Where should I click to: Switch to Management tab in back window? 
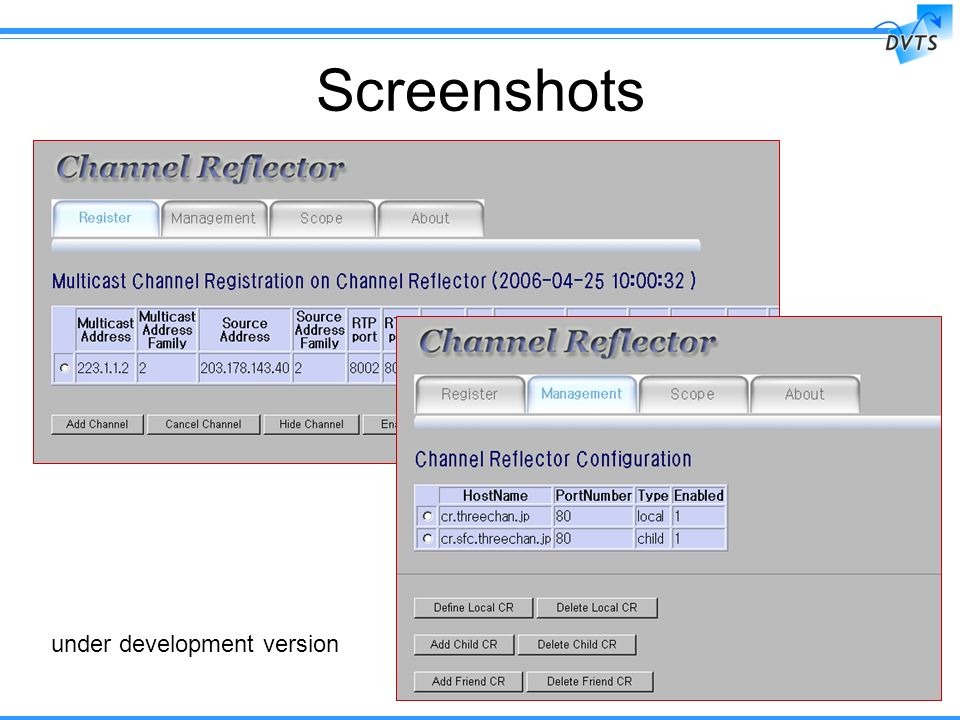[x=213, y=218]
